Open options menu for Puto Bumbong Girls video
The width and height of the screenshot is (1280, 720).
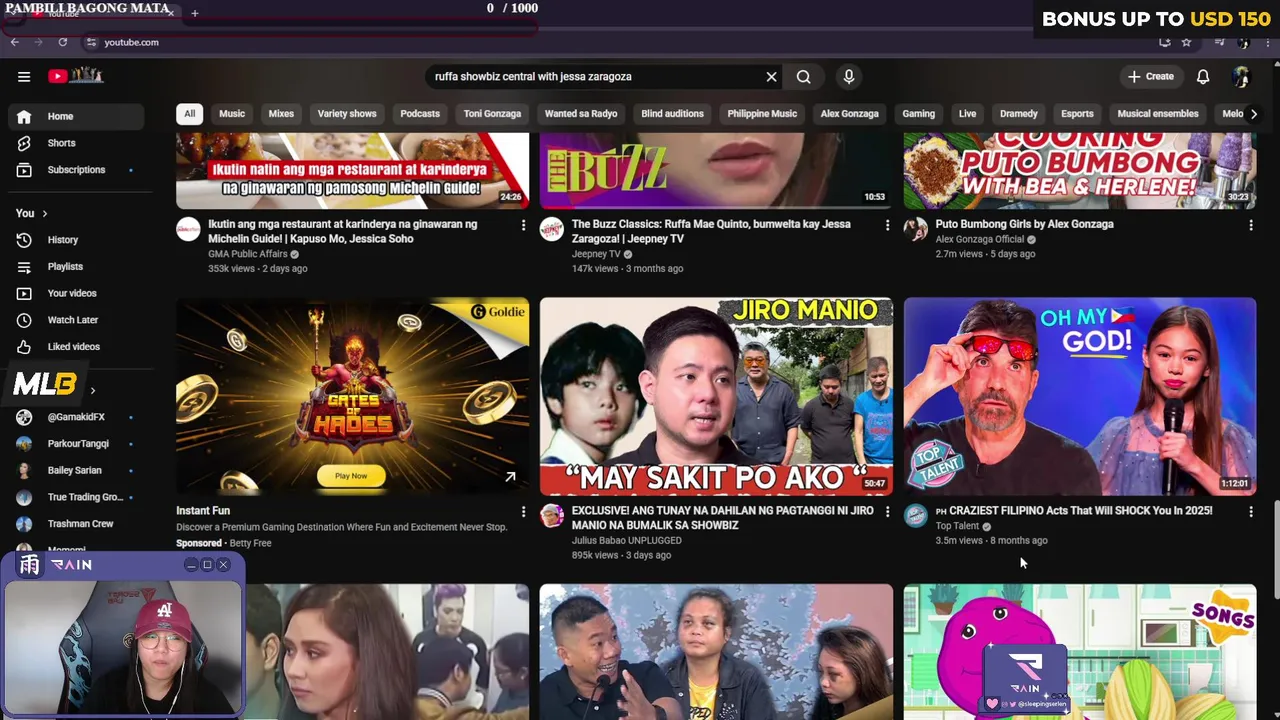click(x=1250, y=226)
